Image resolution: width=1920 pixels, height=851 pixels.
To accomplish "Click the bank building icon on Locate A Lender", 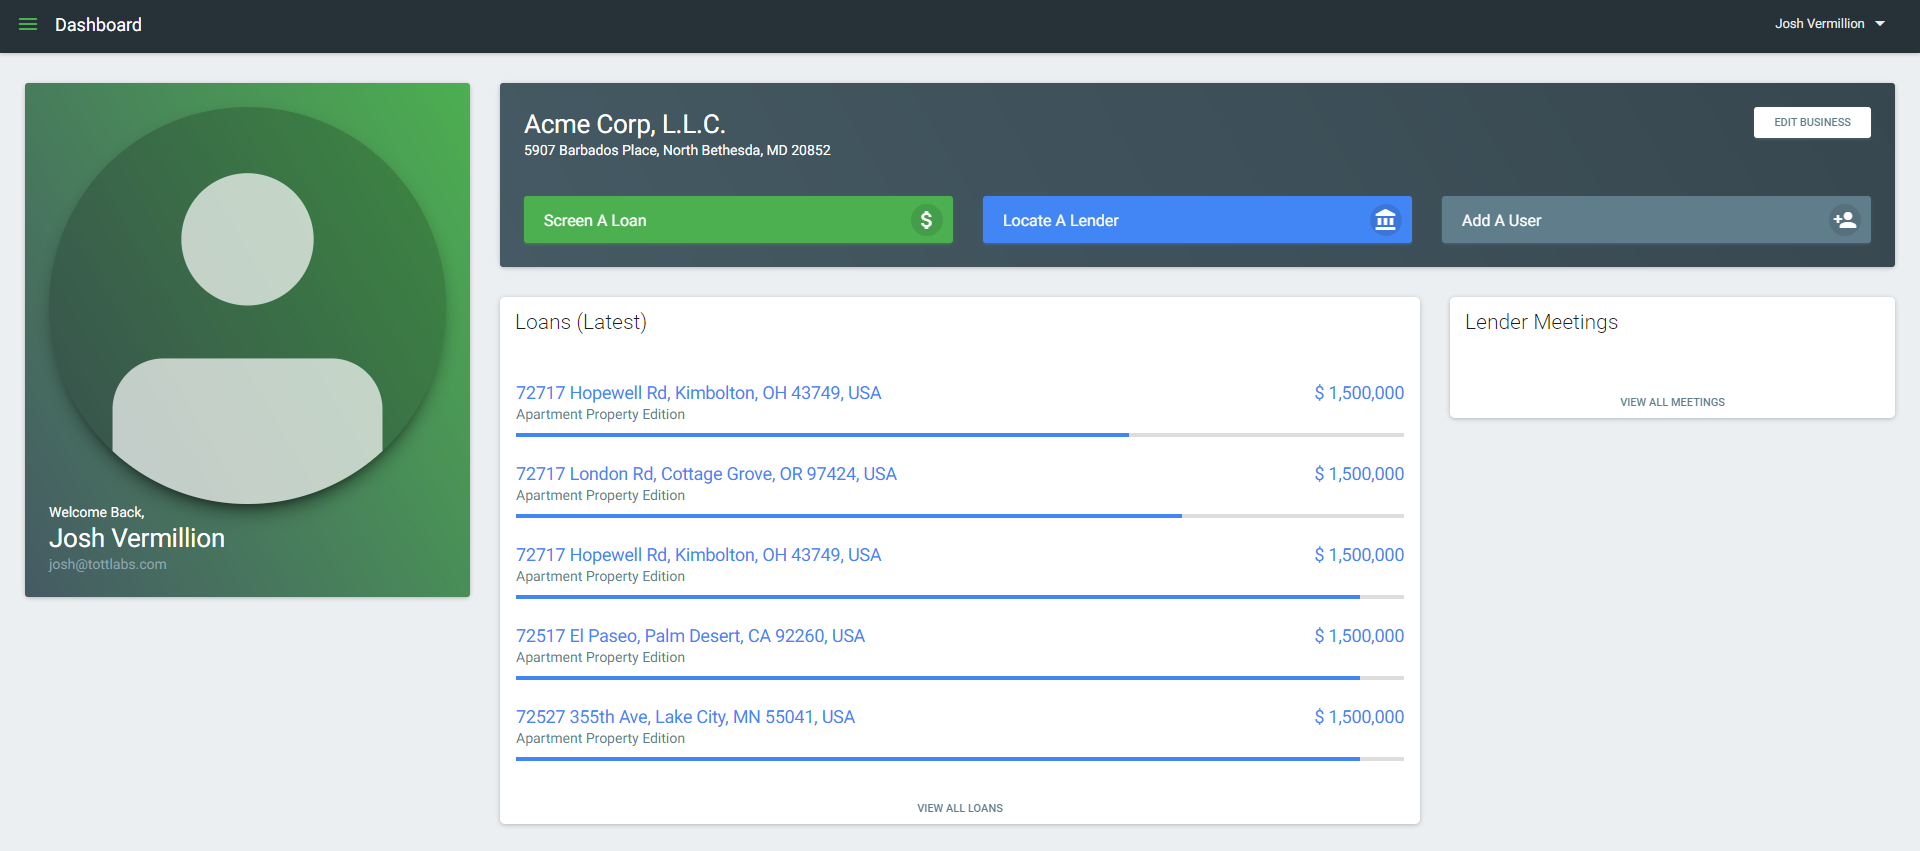I will (x=1385, y=220).
